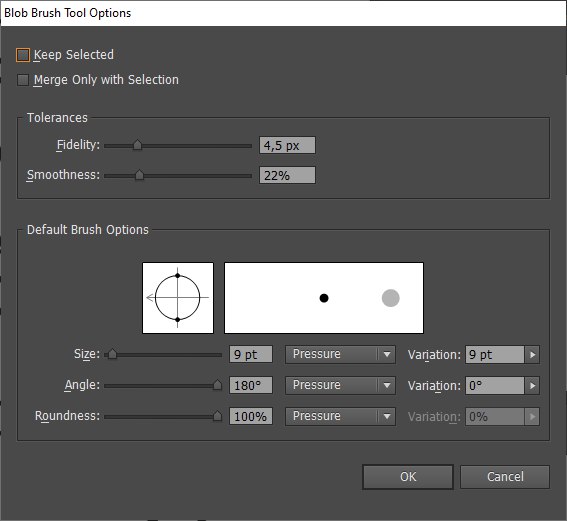Confirm with the OK button
The height and width of the screenshot is (521, 567).
coord(408,477)
